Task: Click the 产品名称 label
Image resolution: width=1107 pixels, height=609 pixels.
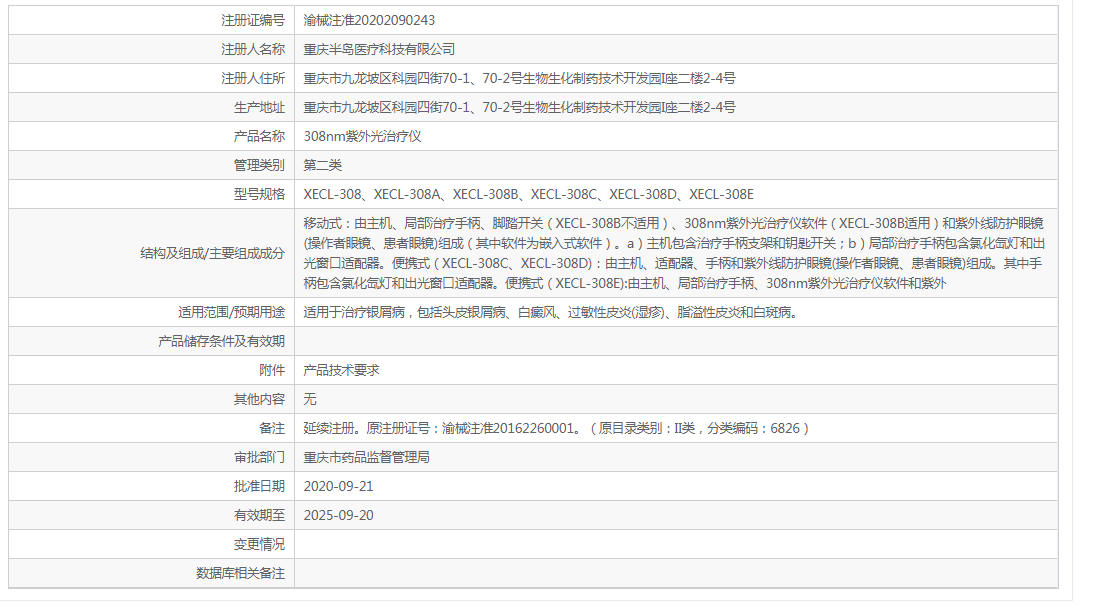Action: [259, 136]
